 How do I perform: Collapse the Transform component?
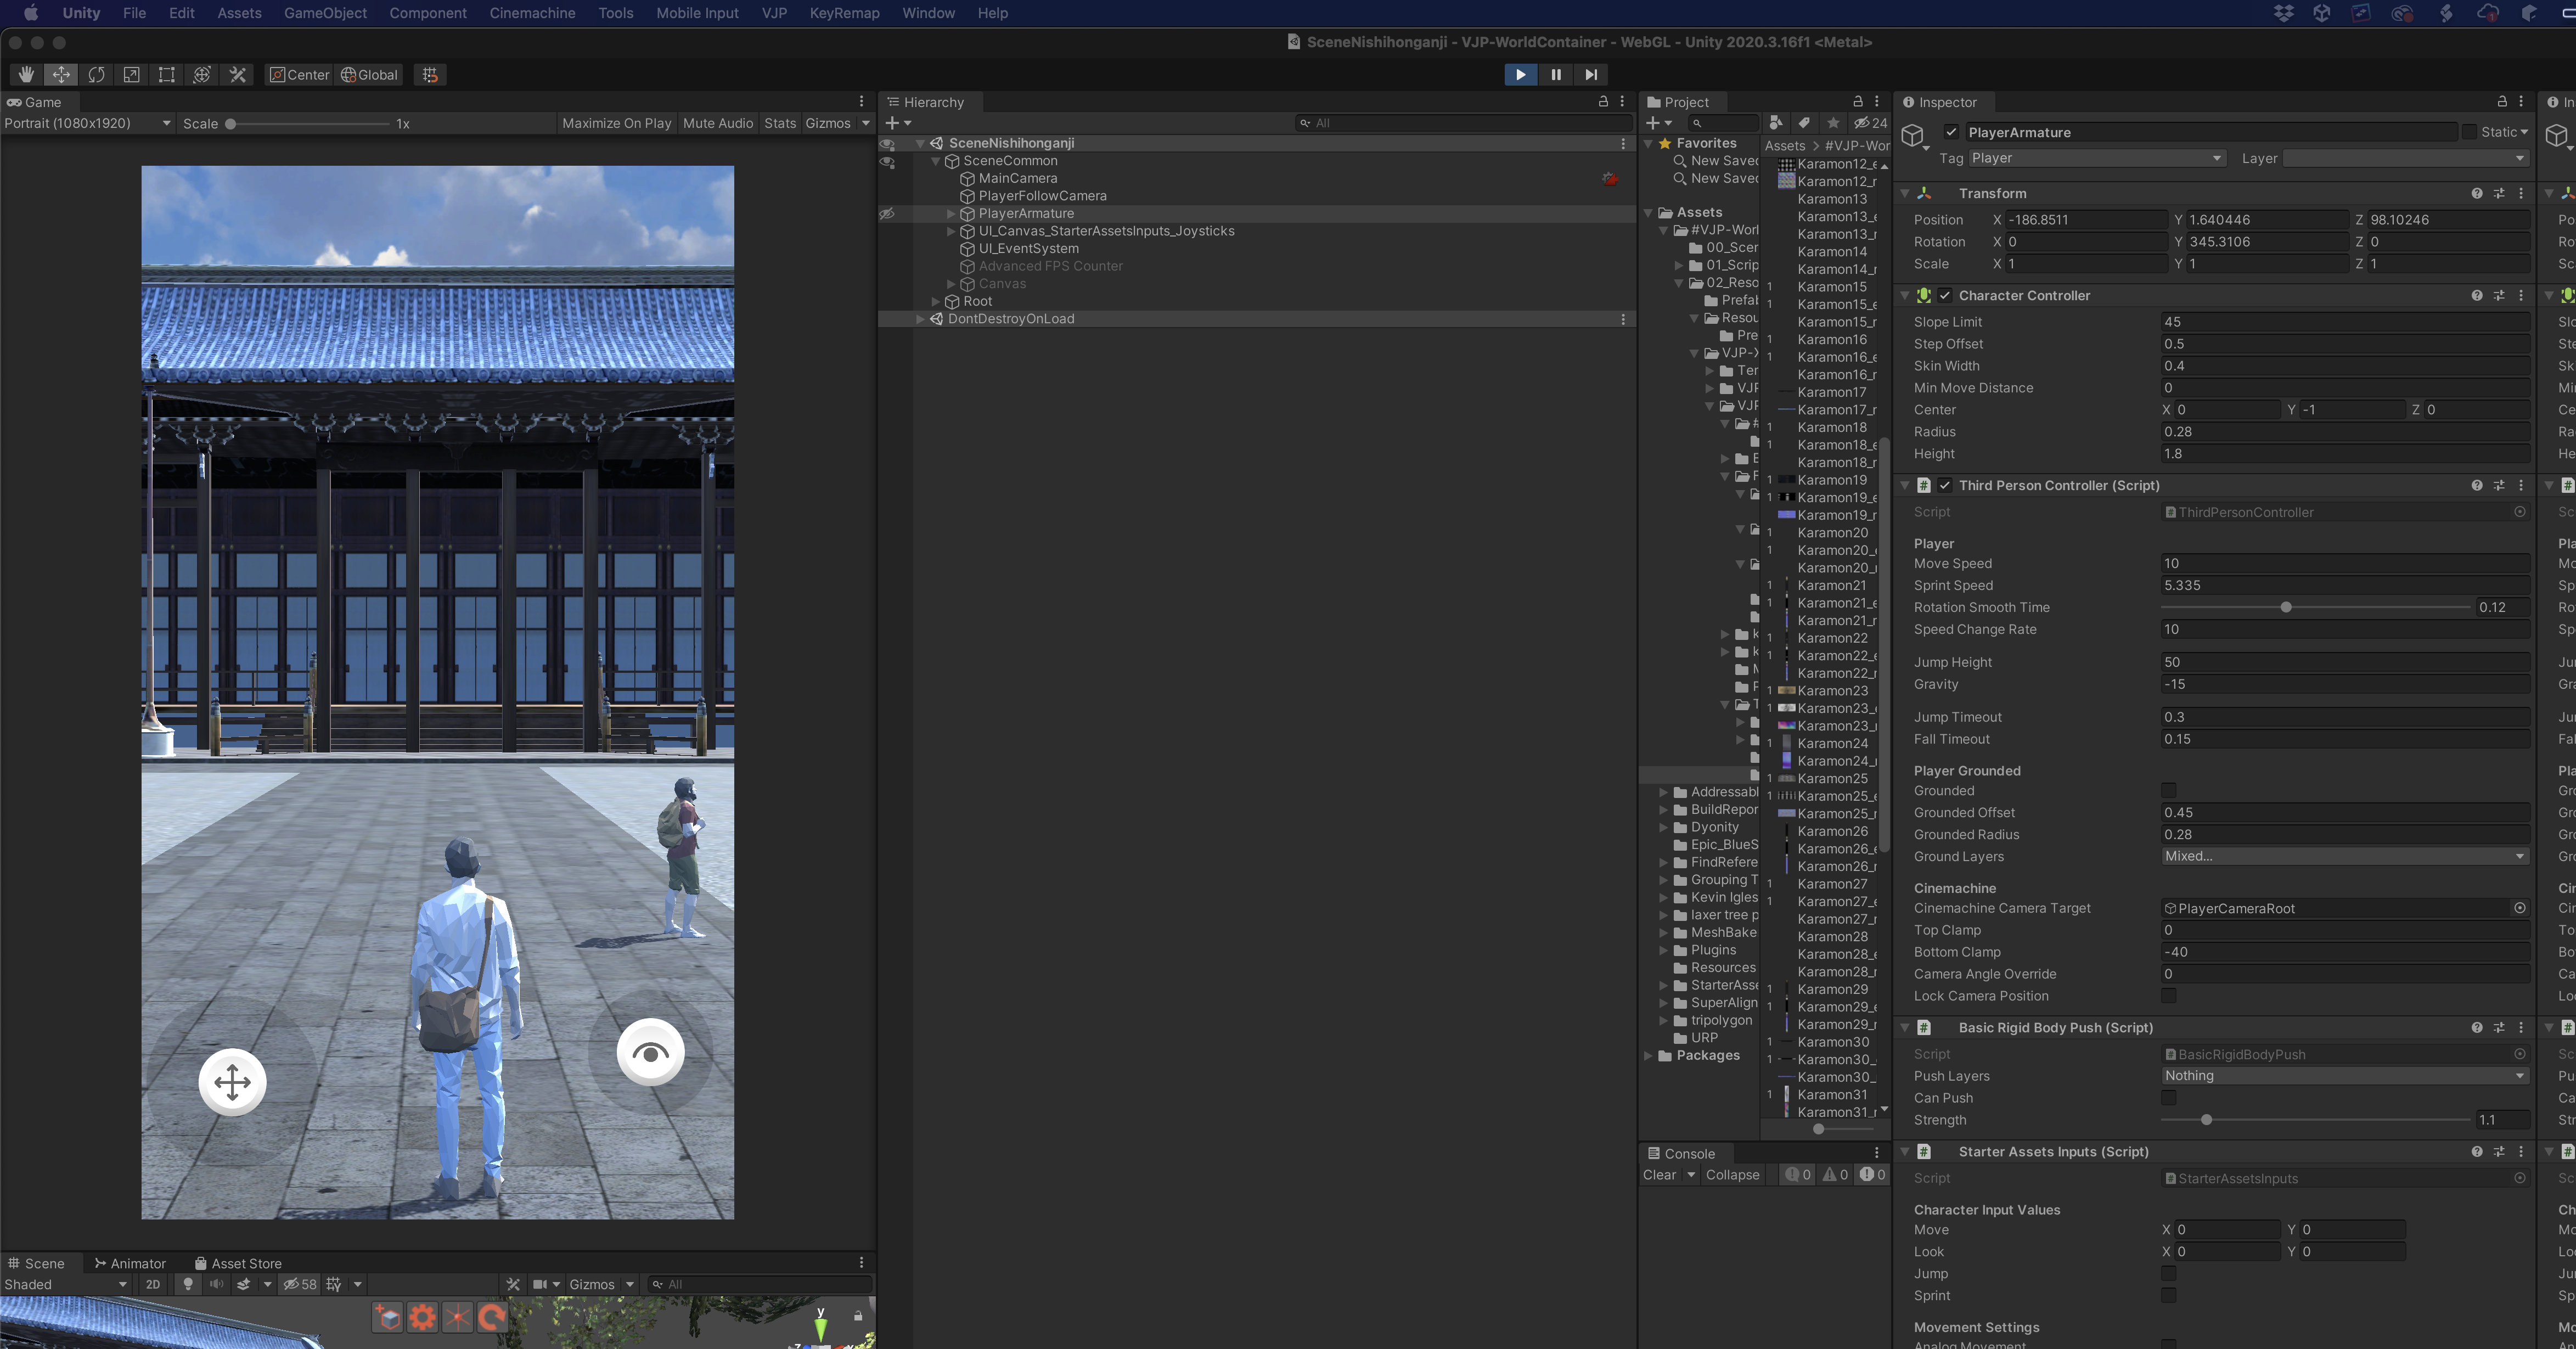[x=1905, y=193]
